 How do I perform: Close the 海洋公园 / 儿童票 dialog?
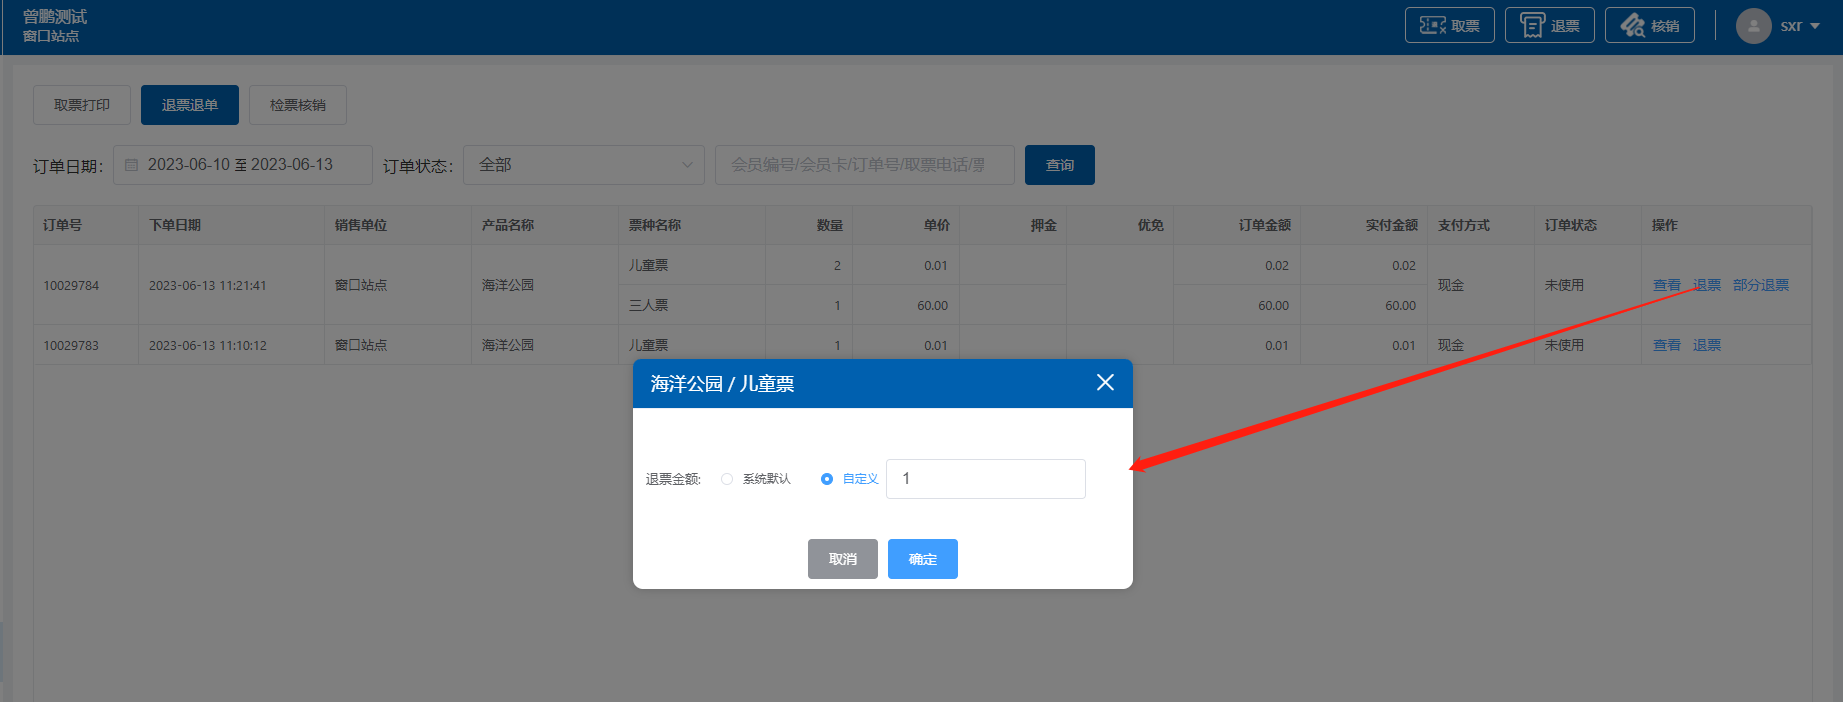[1105, 383]
